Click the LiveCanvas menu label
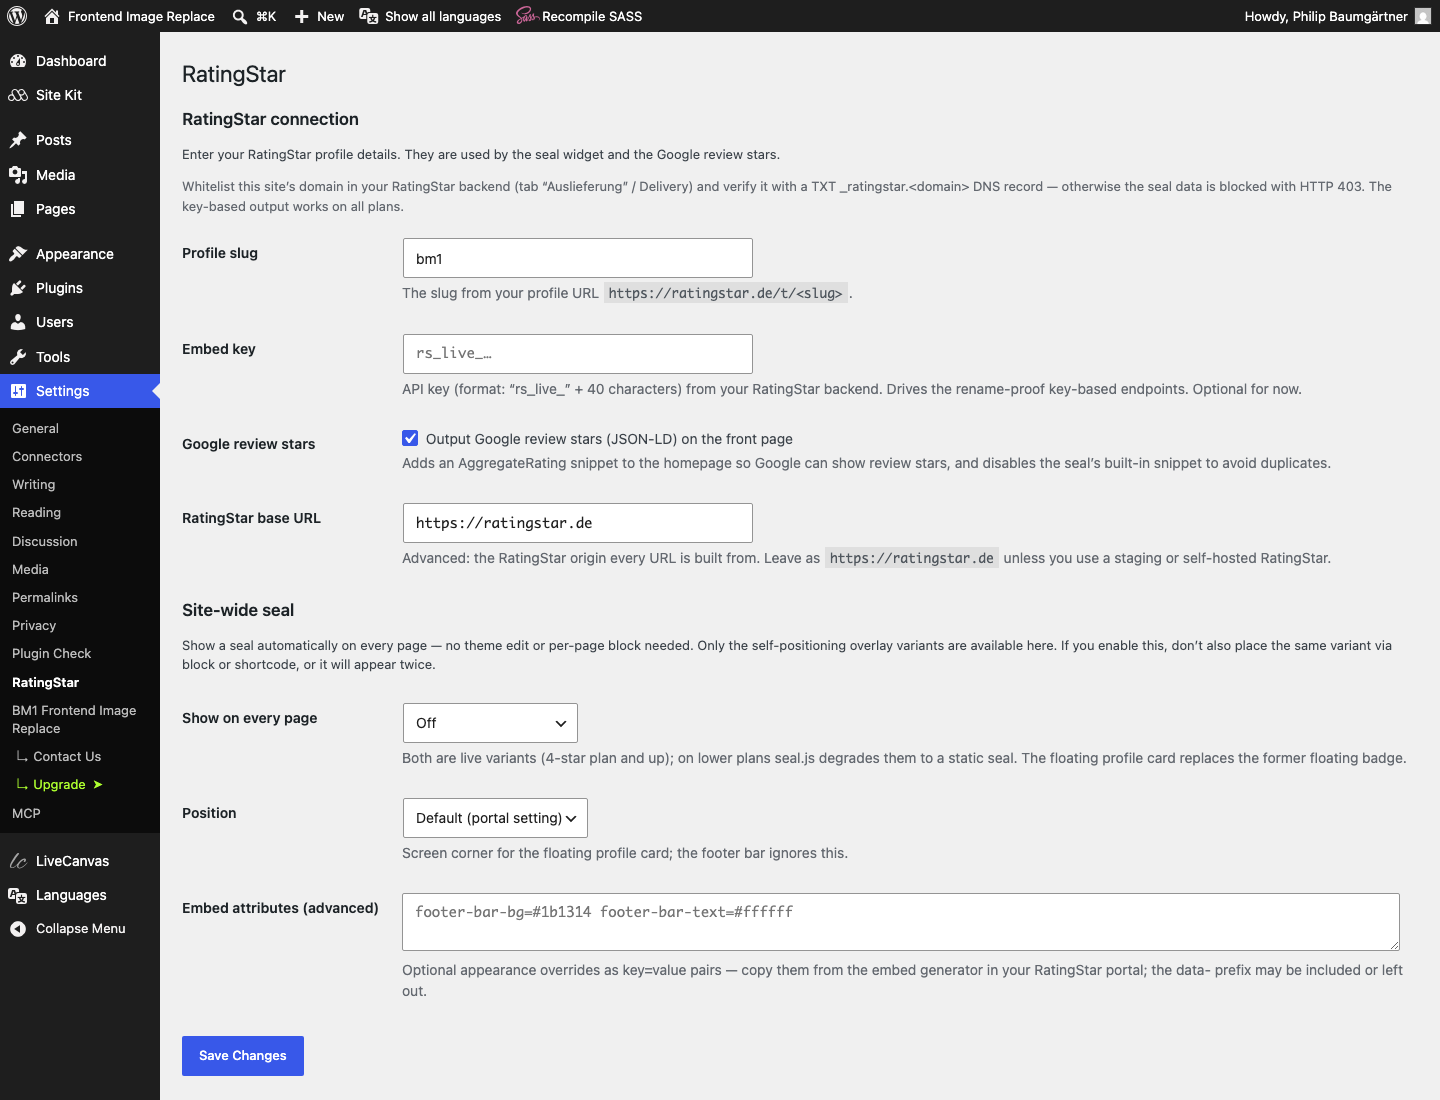1440x1100 pixels. pyautogui.click(x=73, y=861)
